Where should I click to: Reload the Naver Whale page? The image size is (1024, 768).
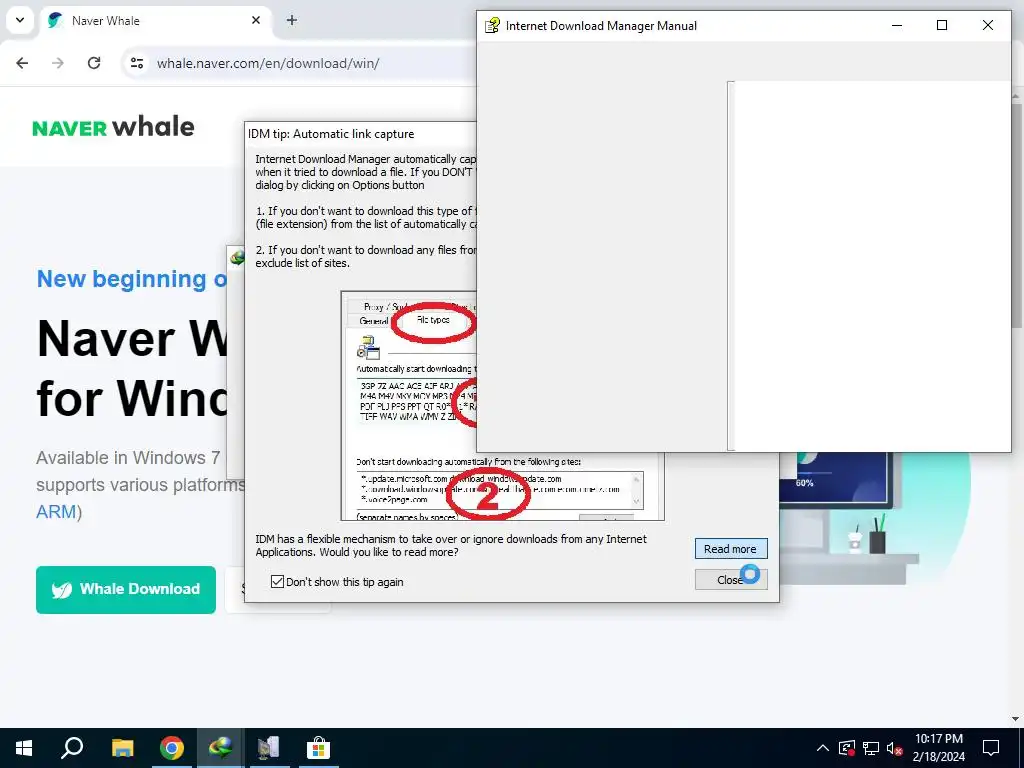coord(94,63)
